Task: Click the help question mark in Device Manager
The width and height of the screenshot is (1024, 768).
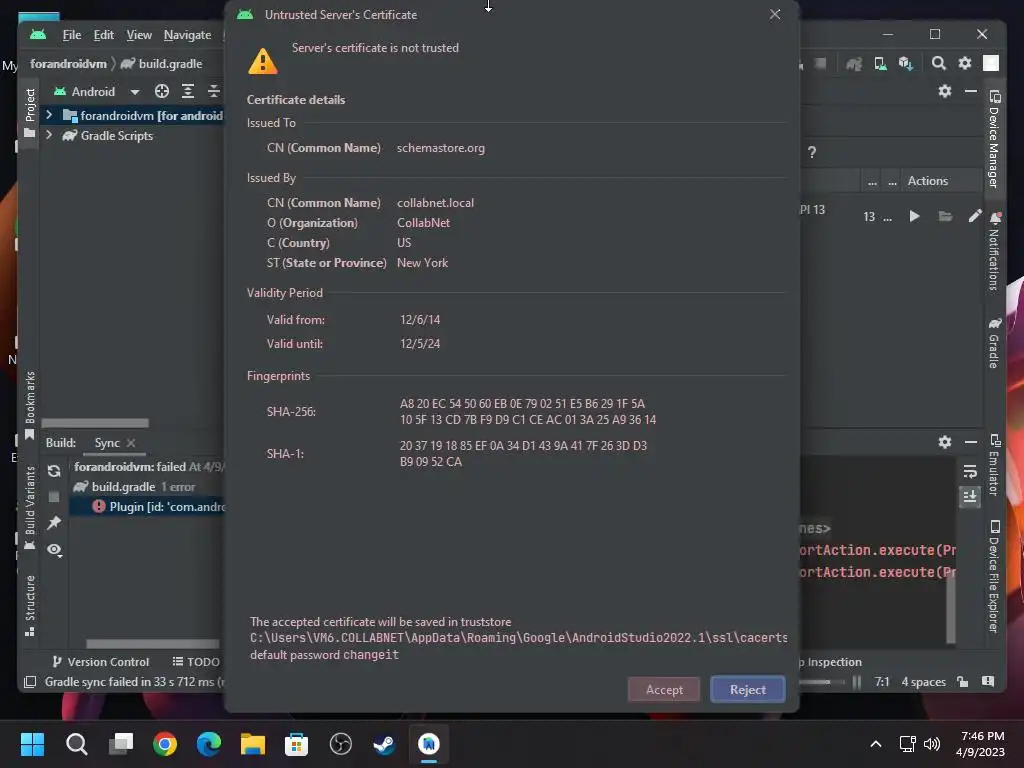Action: [x=812, y=152]
